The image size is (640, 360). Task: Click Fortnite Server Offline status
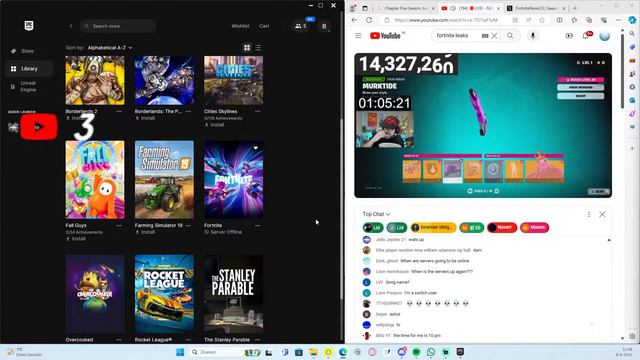tap(223, 232)
